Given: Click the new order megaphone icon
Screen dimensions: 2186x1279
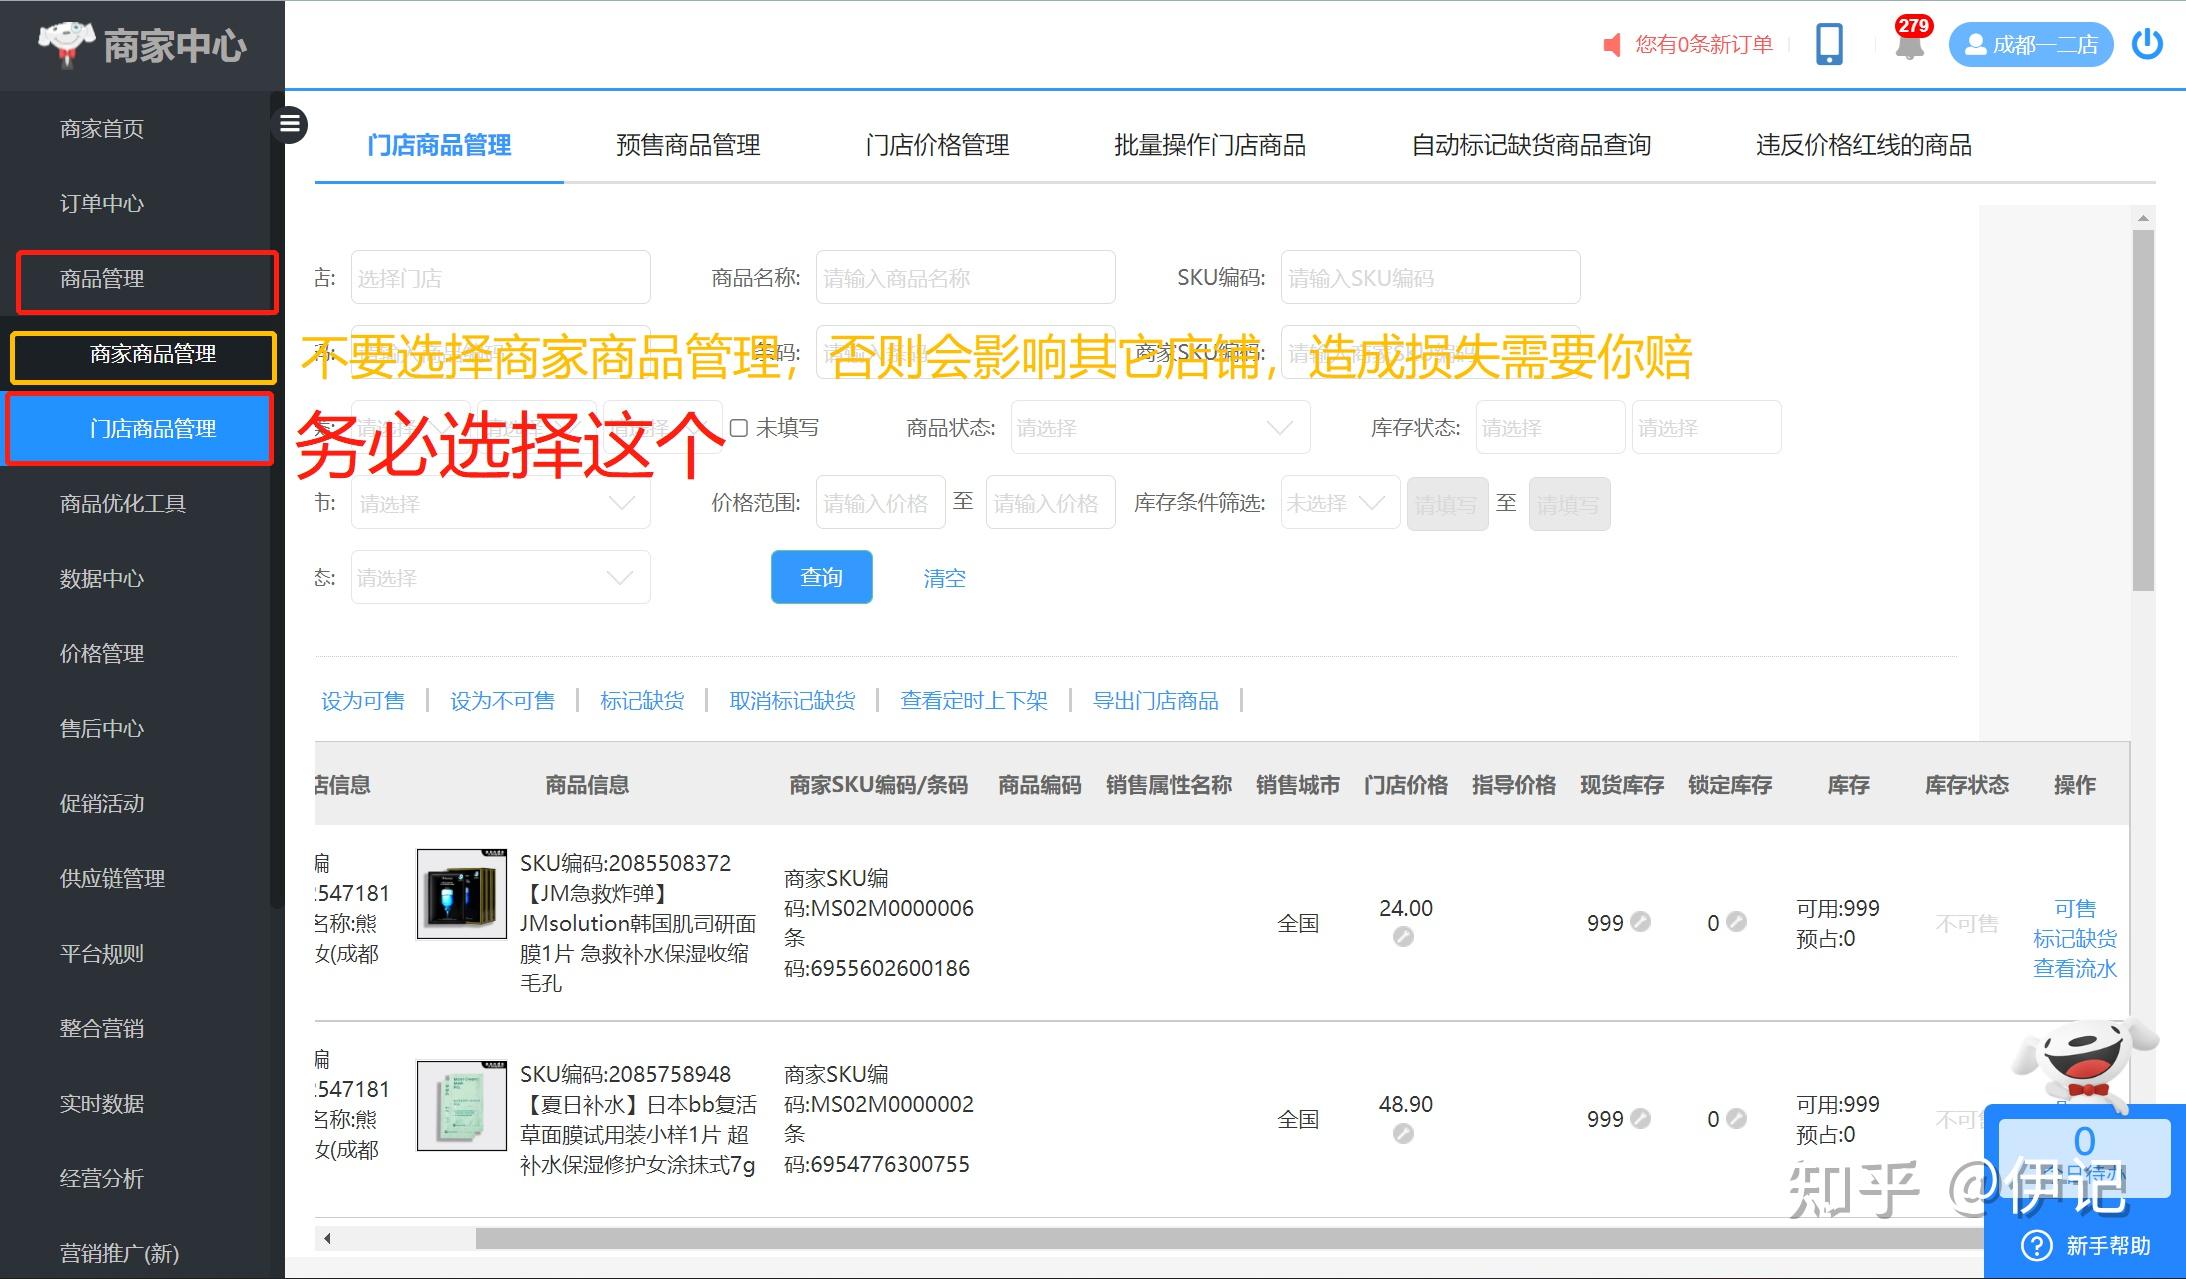Looking at the screenshot, I should point(1612,45).
